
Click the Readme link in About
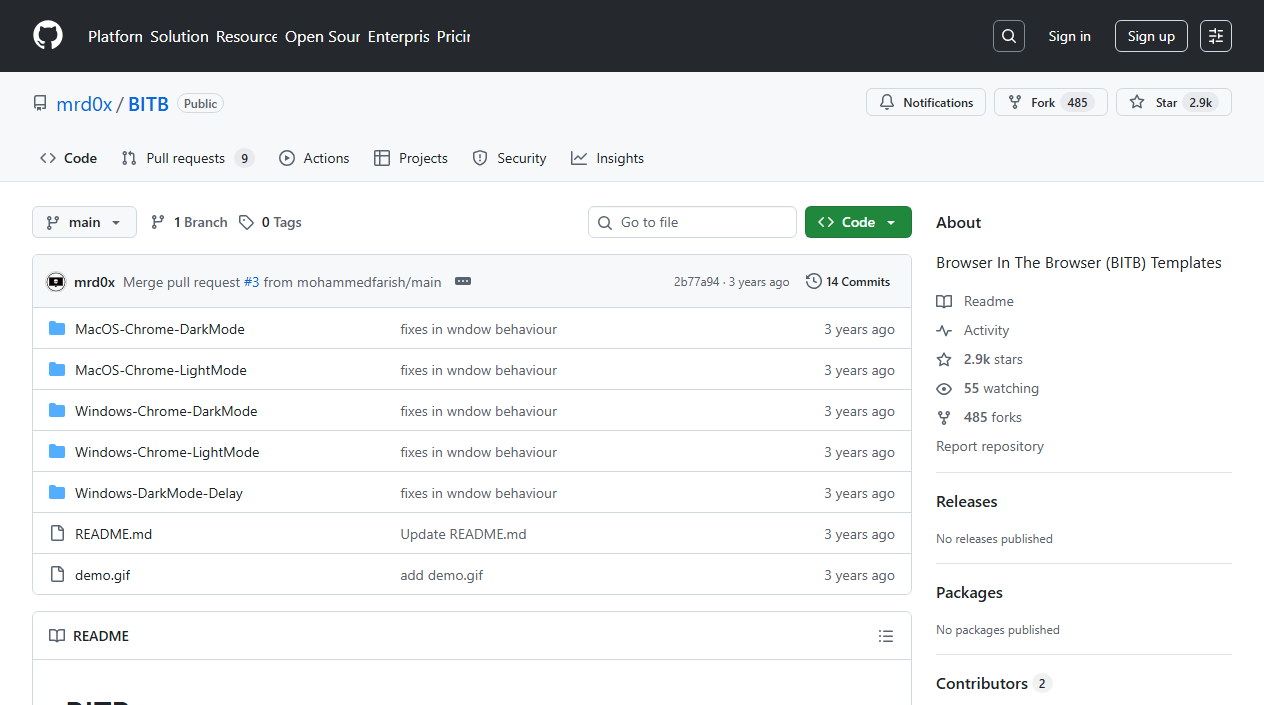pyautogui.click(x=975, y=301)
